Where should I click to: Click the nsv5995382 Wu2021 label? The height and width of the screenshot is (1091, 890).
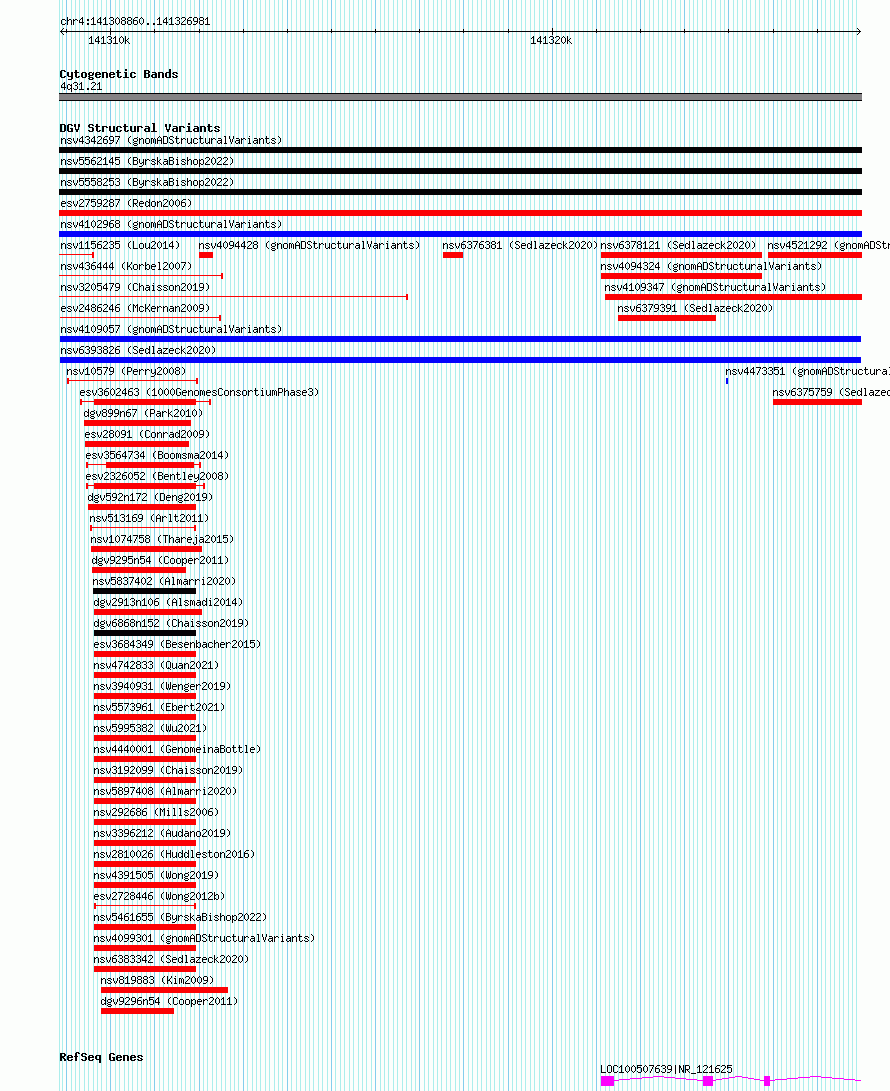tap(150, 728)
